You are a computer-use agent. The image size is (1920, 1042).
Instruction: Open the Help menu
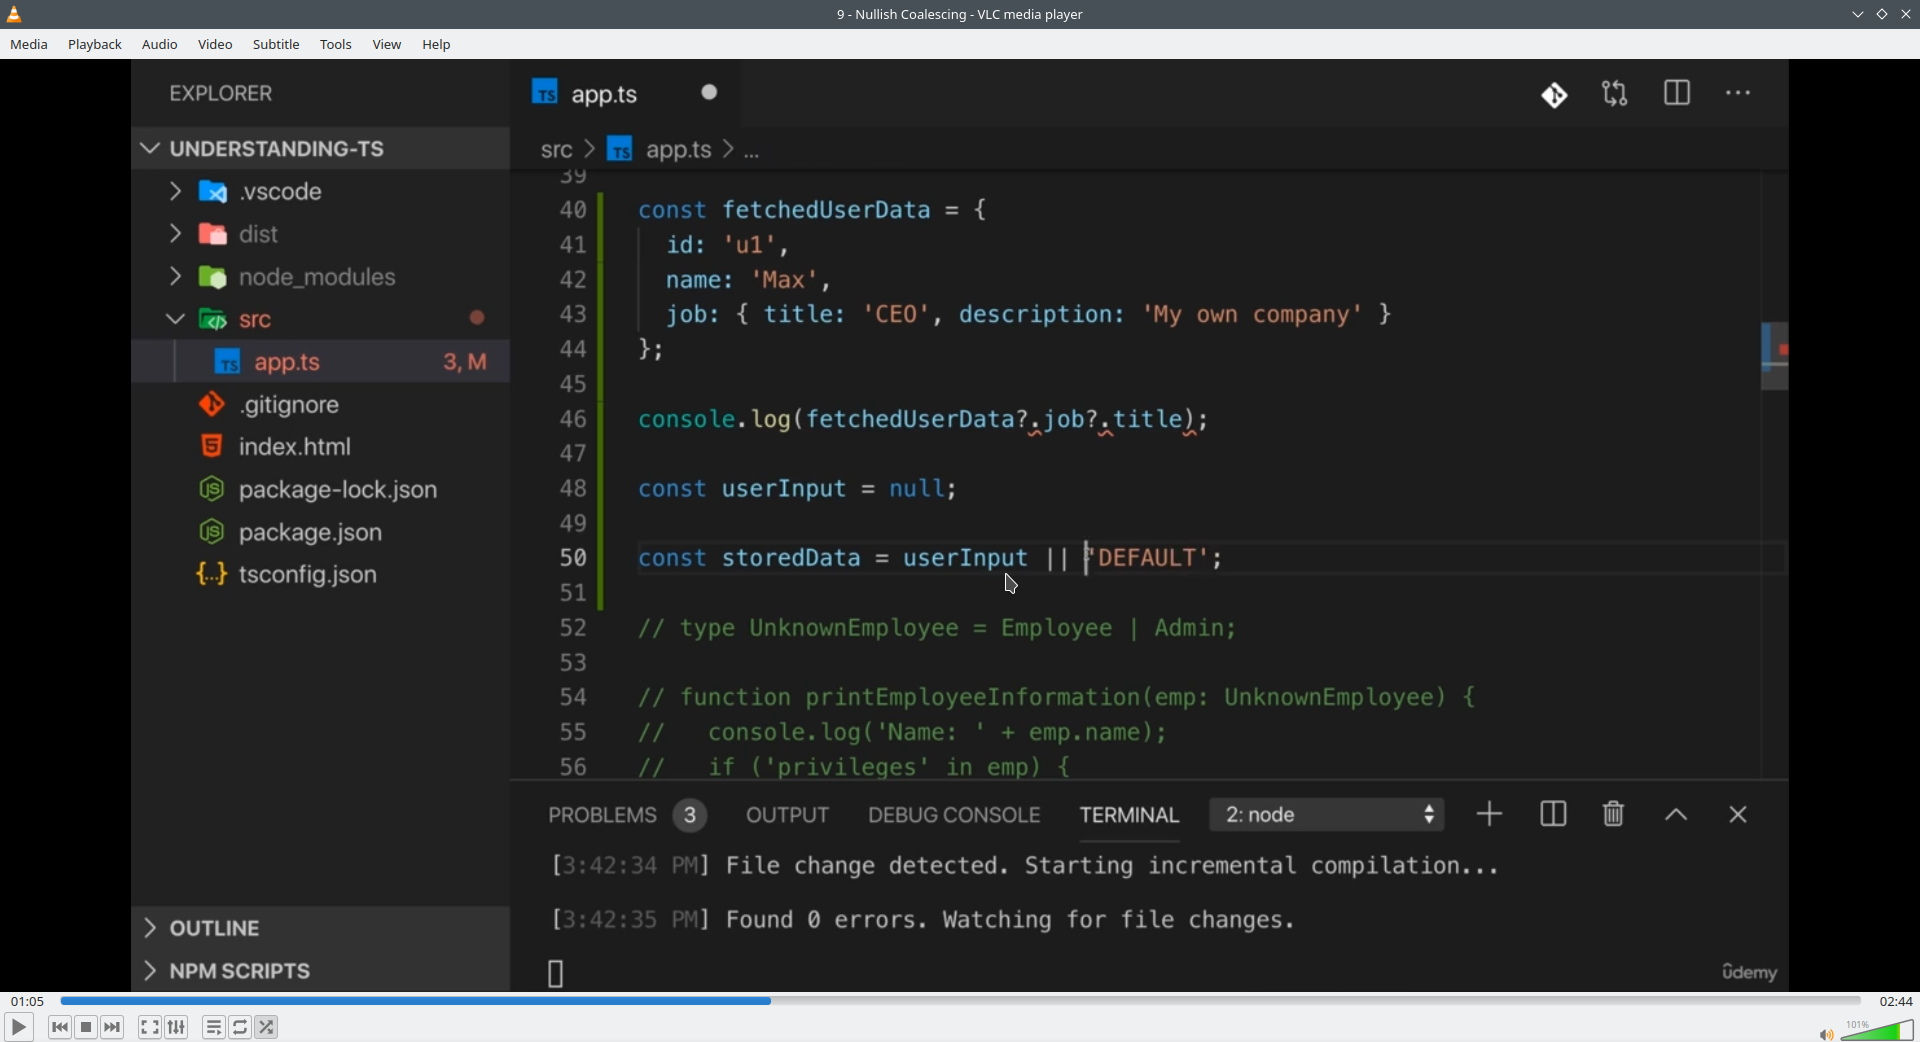pos(437,45)
